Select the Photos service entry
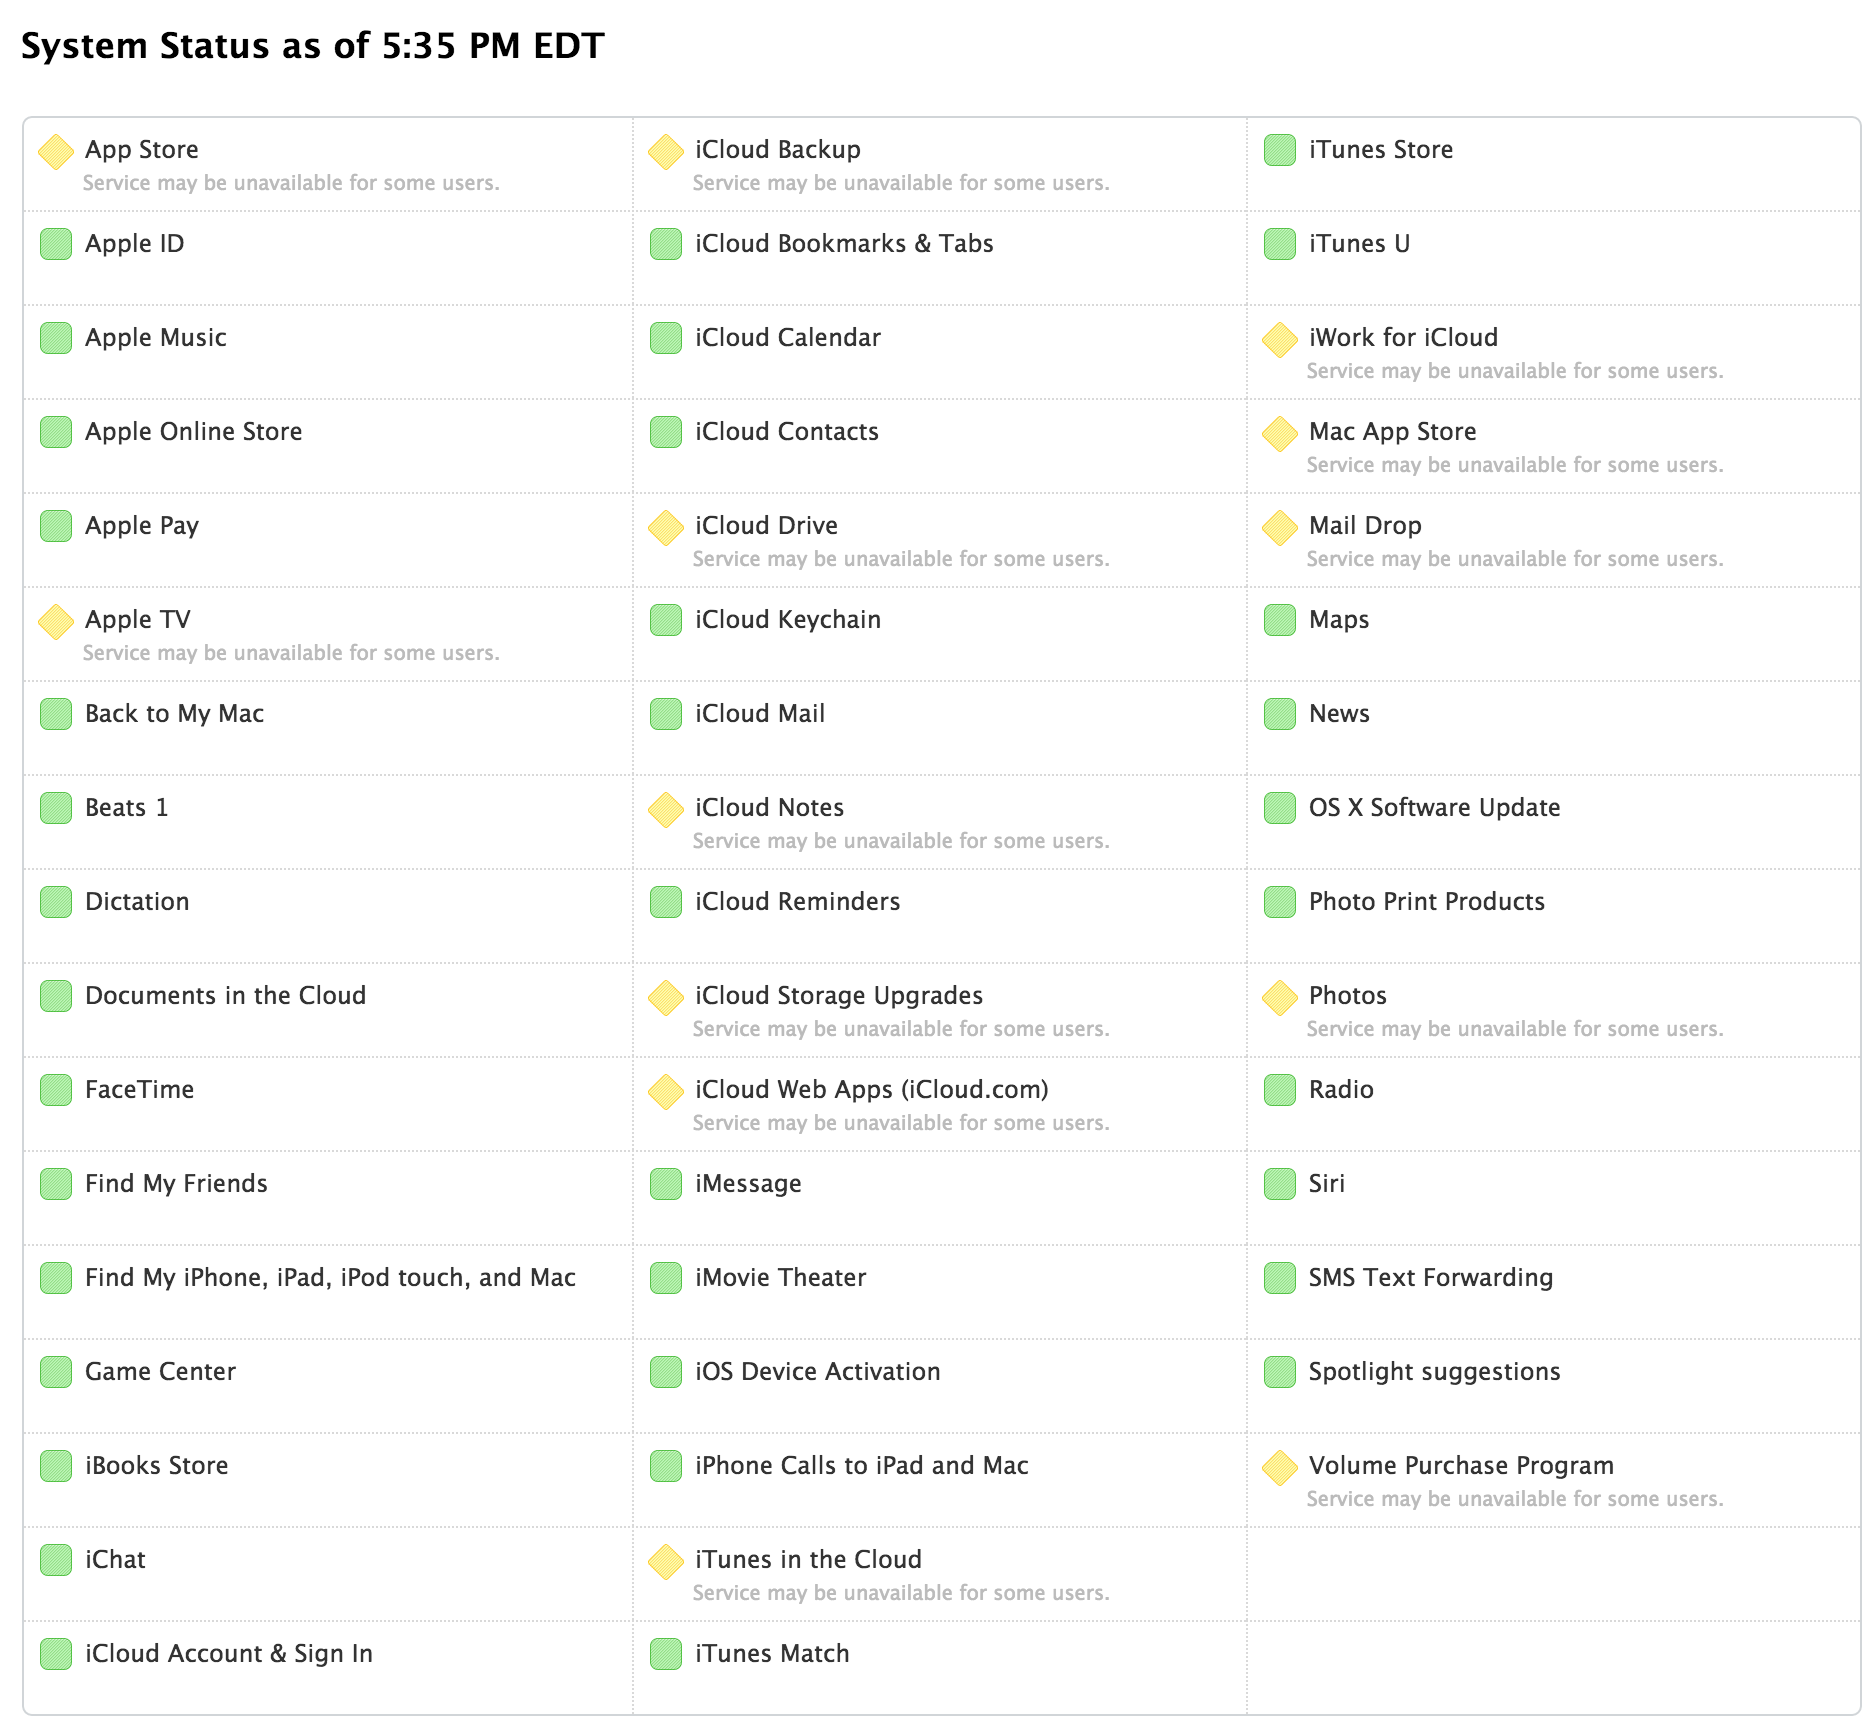The image size is (1874, 1728). (x=1347, y=996)
